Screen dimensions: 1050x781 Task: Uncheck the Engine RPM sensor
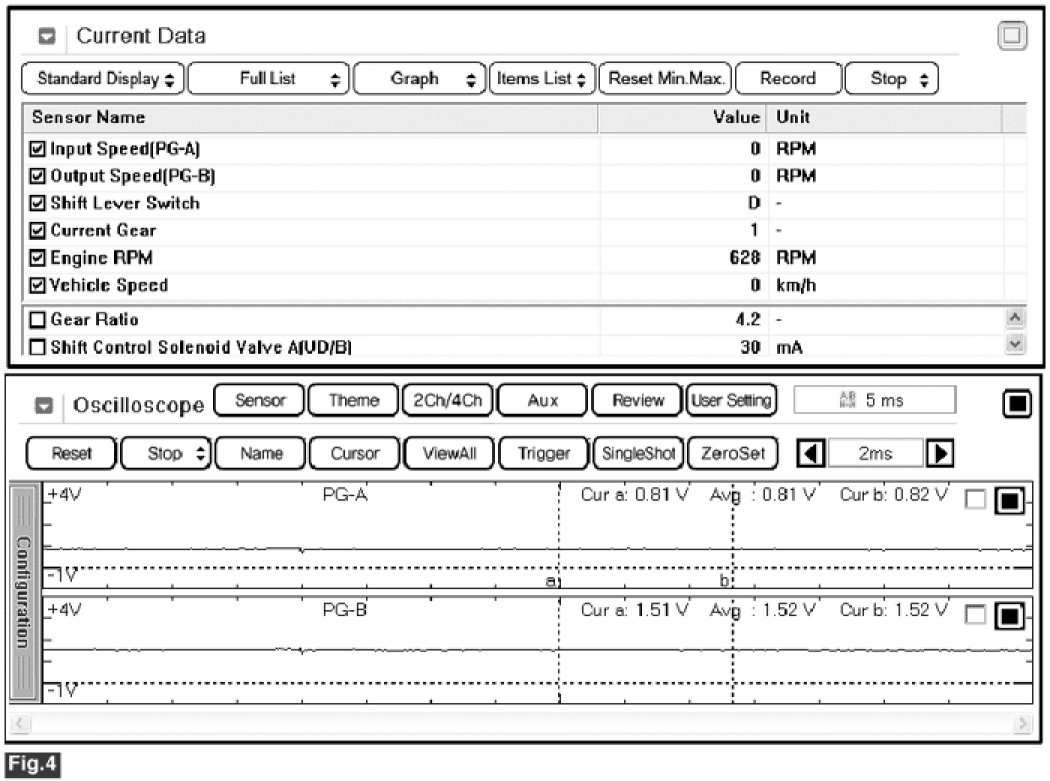tap(38, 258)
